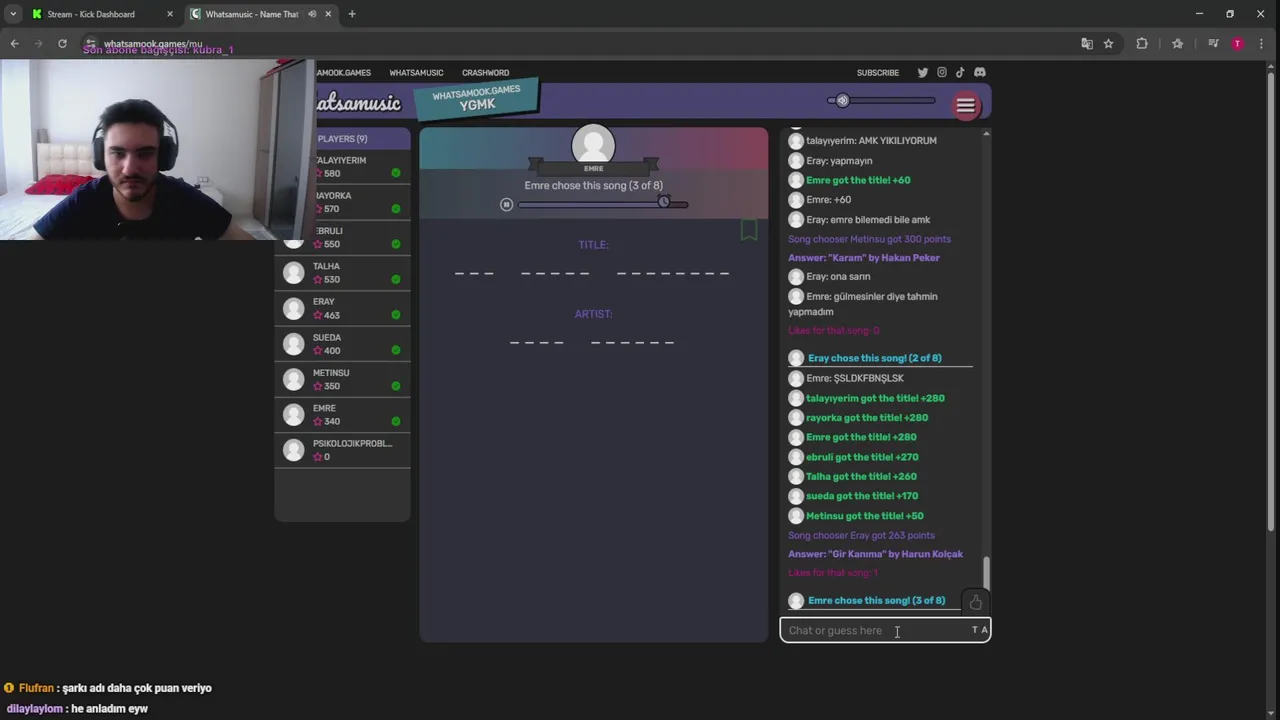1280x720 pixels.
Task: Bookmark this page with star icon
Action: coord(1108,44)
